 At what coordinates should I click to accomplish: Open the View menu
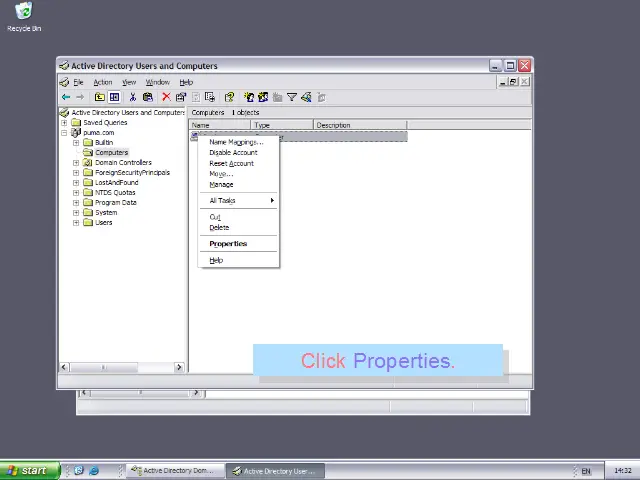(x=129, y=82)
